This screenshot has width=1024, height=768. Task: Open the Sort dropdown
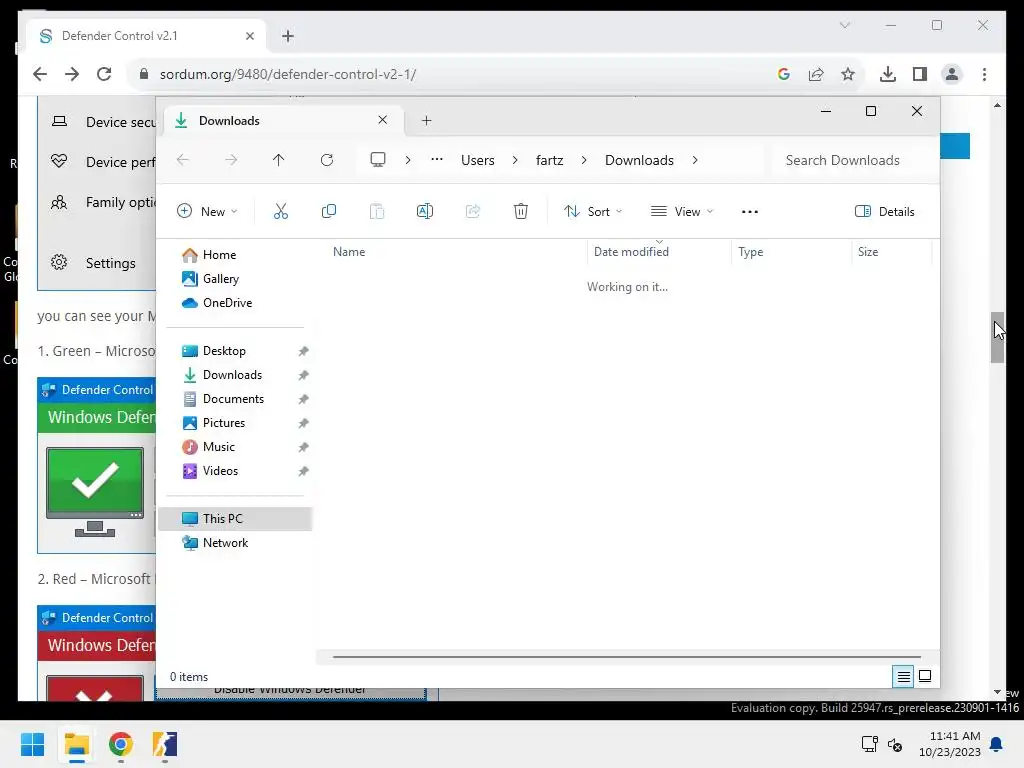[593, 211]
